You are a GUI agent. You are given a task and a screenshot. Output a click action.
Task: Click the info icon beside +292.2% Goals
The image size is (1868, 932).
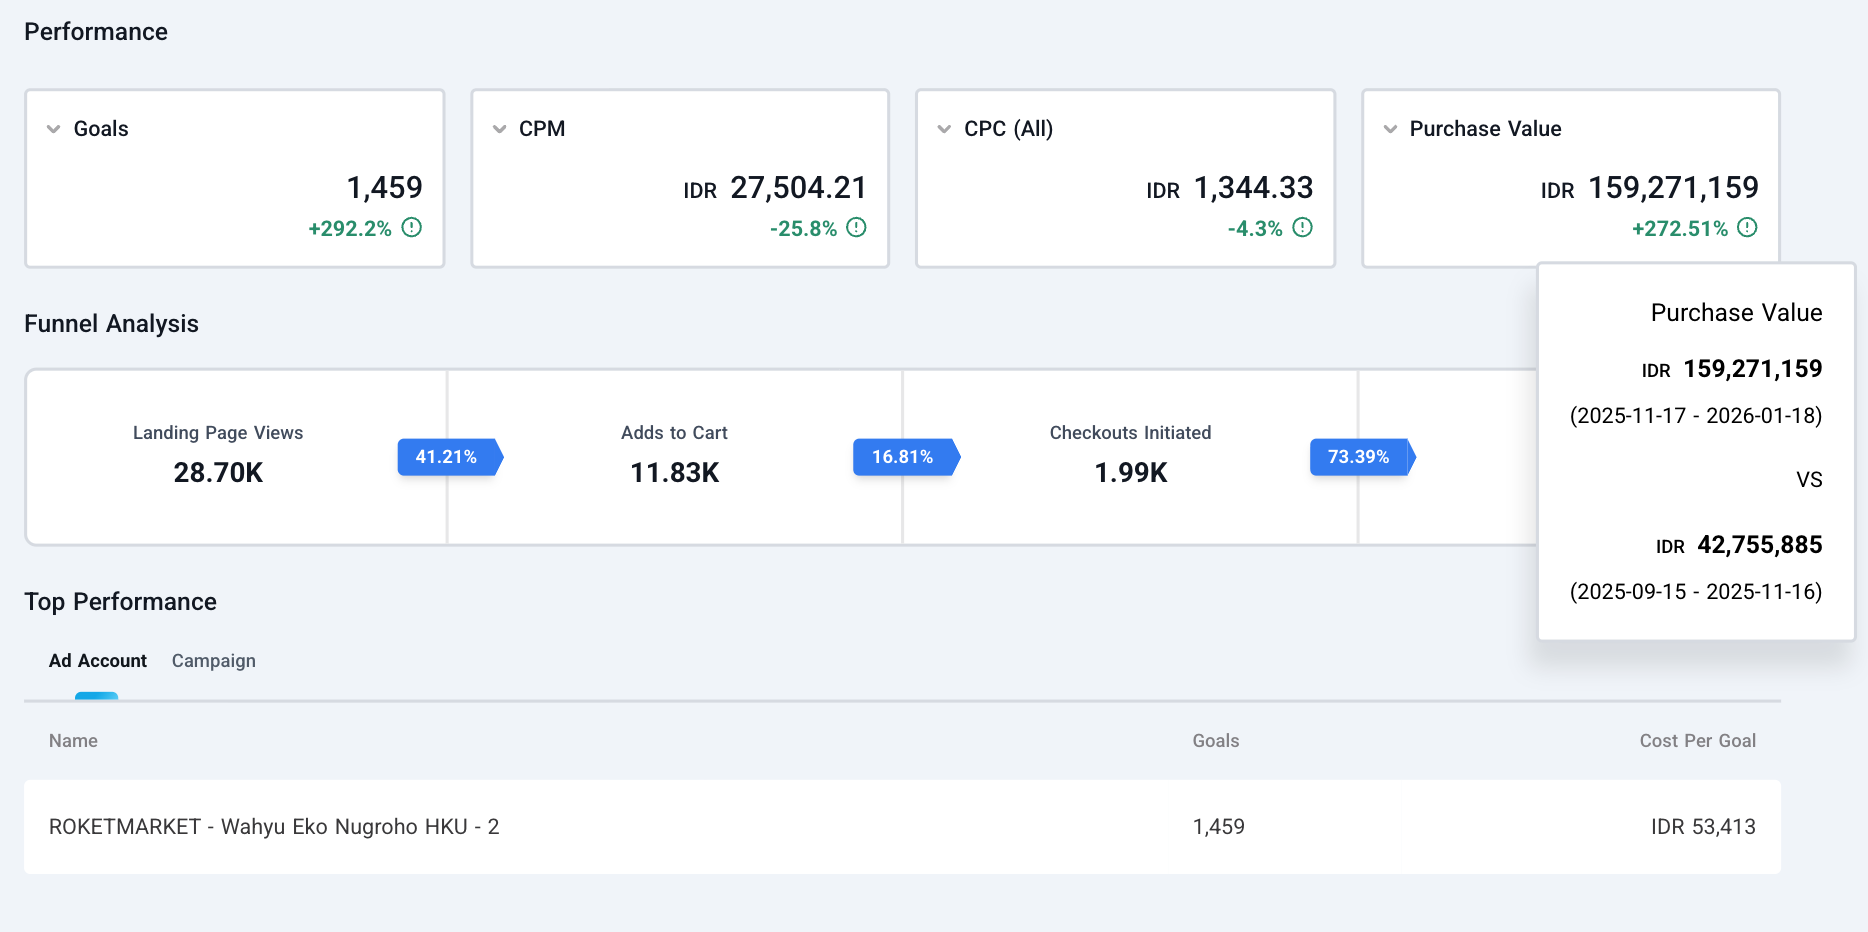411,227
